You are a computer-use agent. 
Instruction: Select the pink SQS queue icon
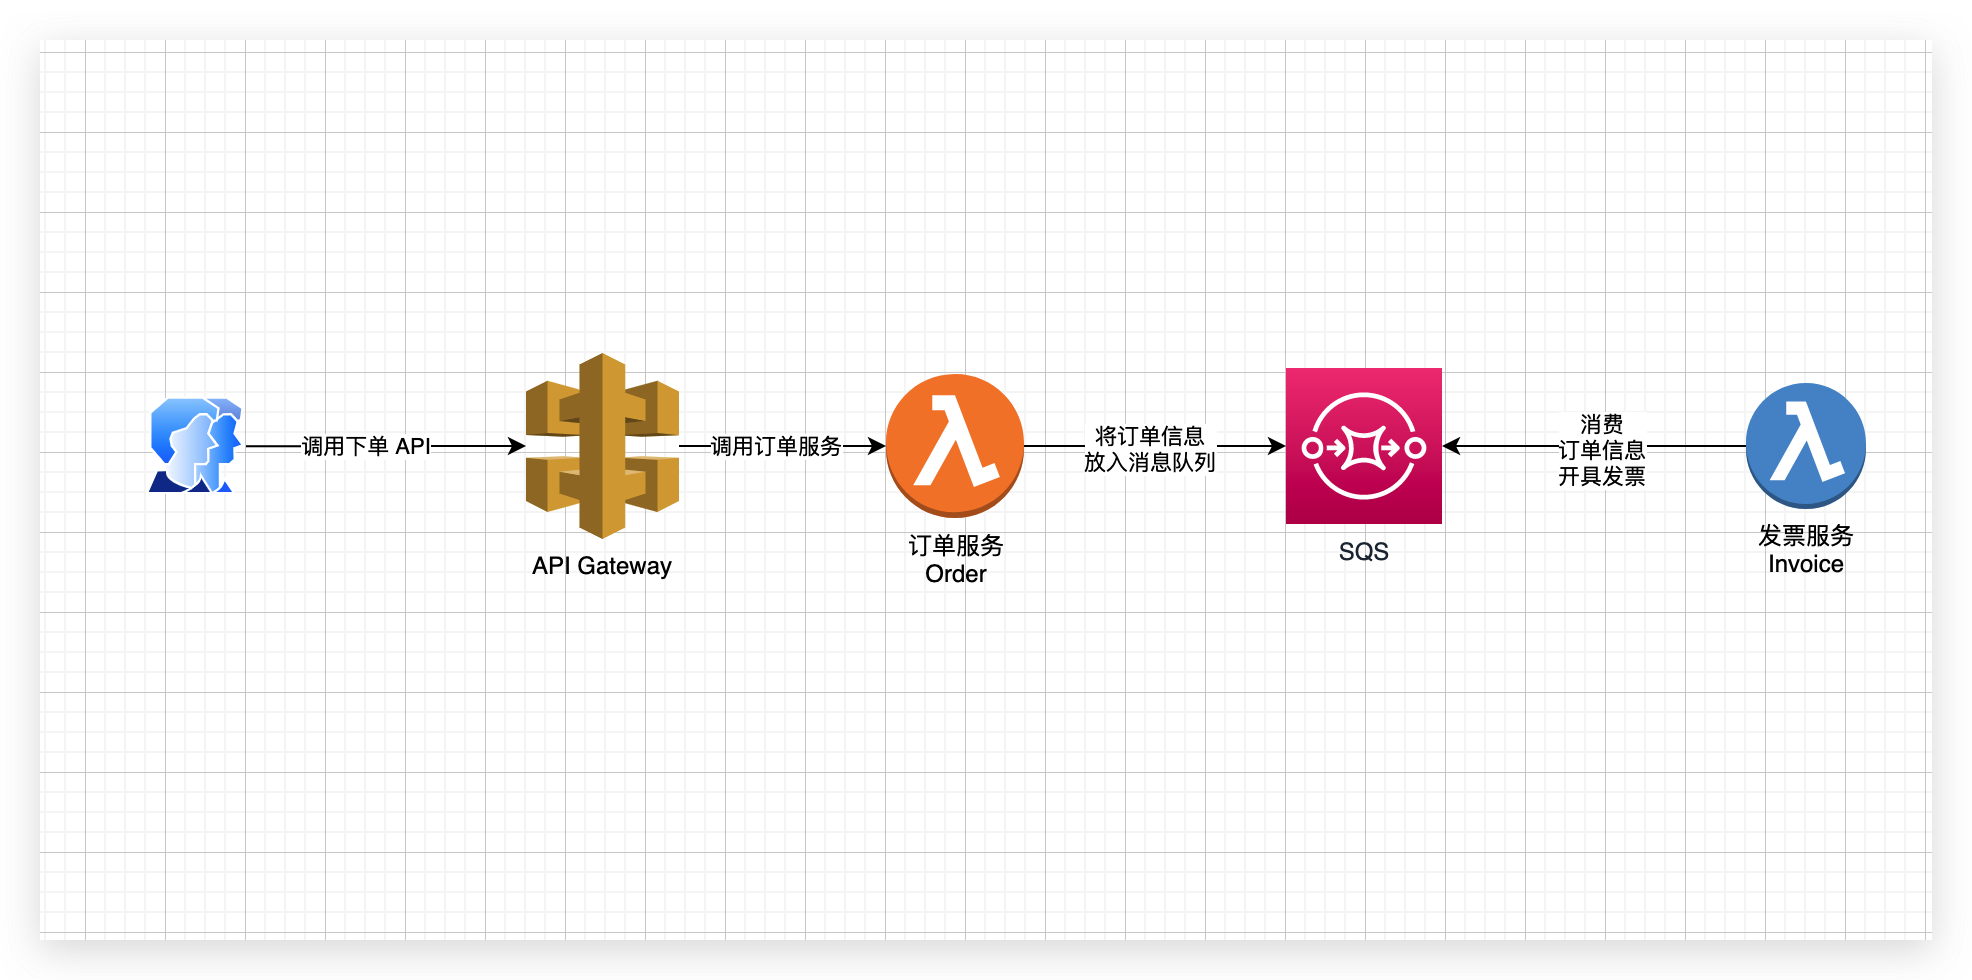[x=1364, y=446]
